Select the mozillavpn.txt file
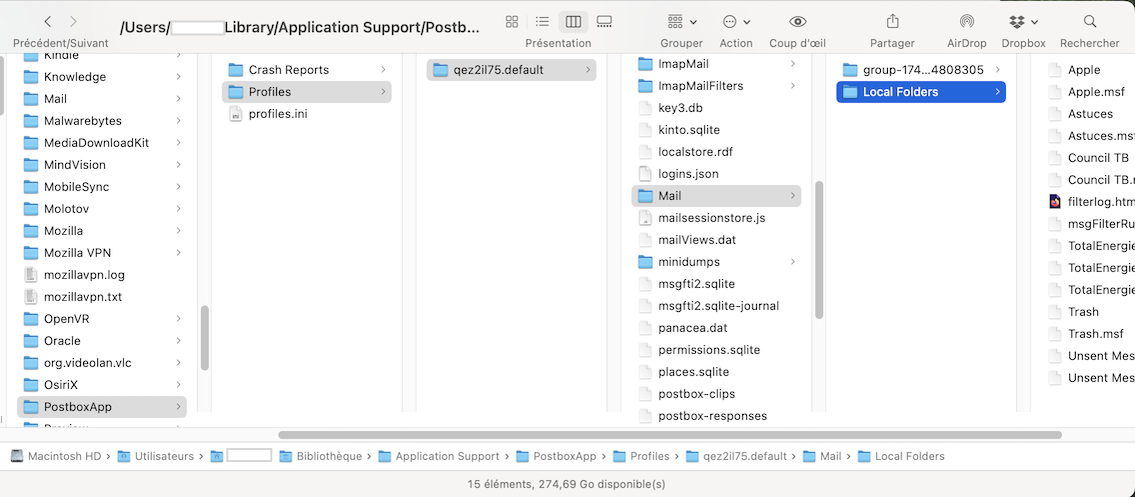 [101, 297]
